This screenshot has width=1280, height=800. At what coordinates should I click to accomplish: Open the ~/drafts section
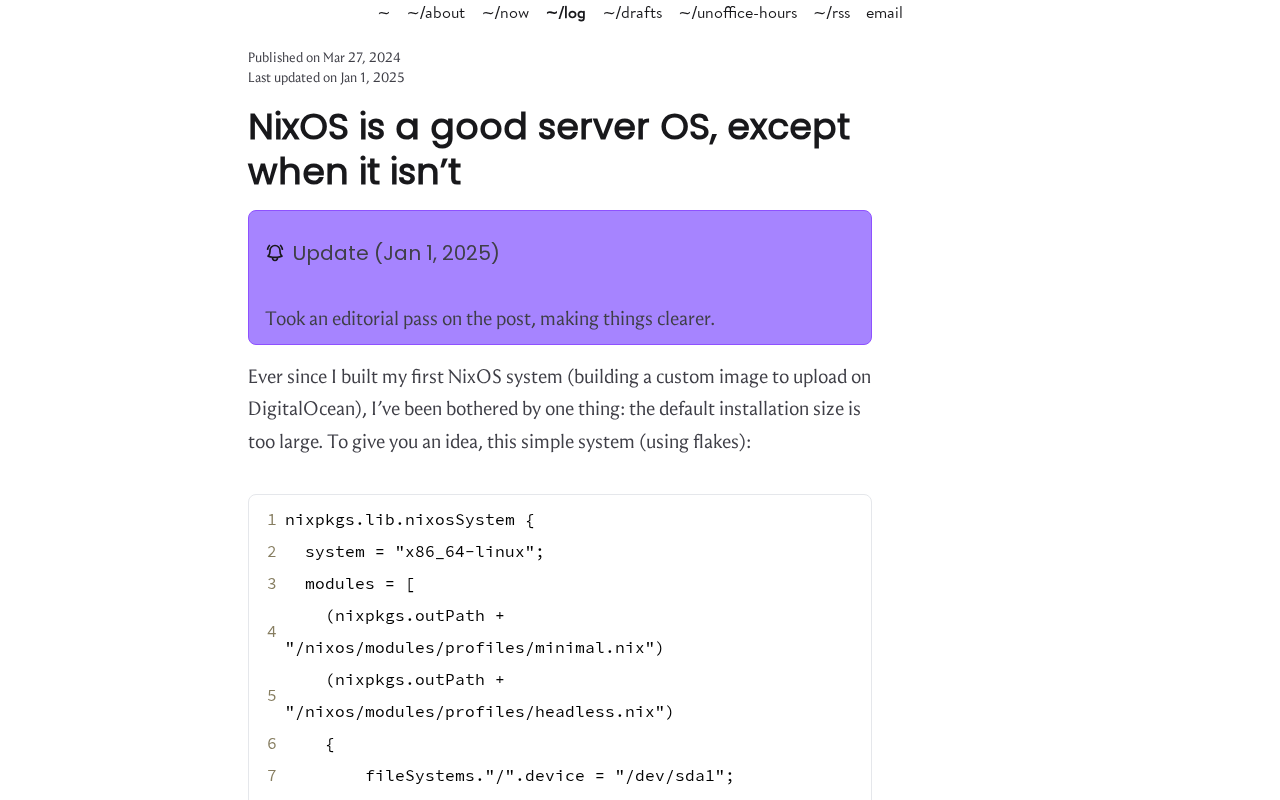coord(632,12)
